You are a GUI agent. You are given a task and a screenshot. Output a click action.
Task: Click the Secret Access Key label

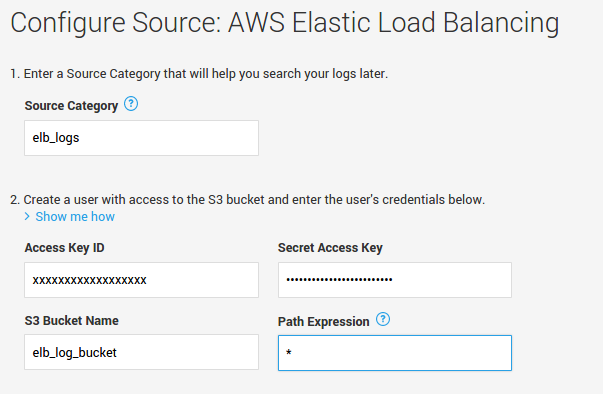click(x=330, y=248)
